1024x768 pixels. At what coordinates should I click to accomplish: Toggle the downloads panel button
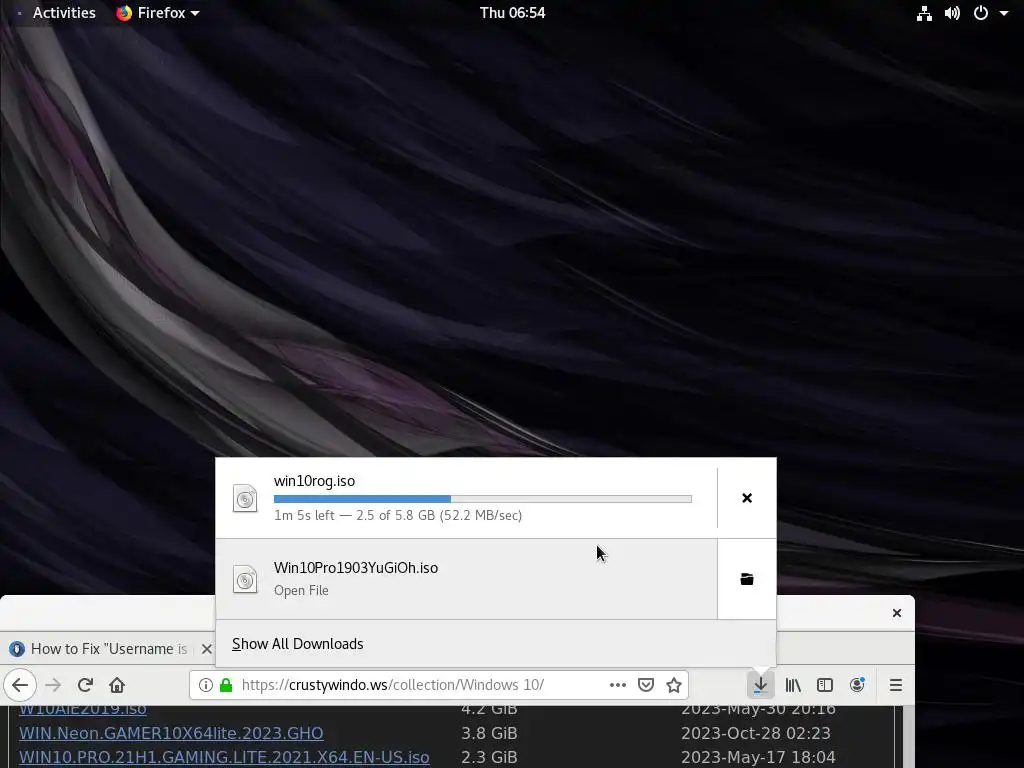[761, 685]
